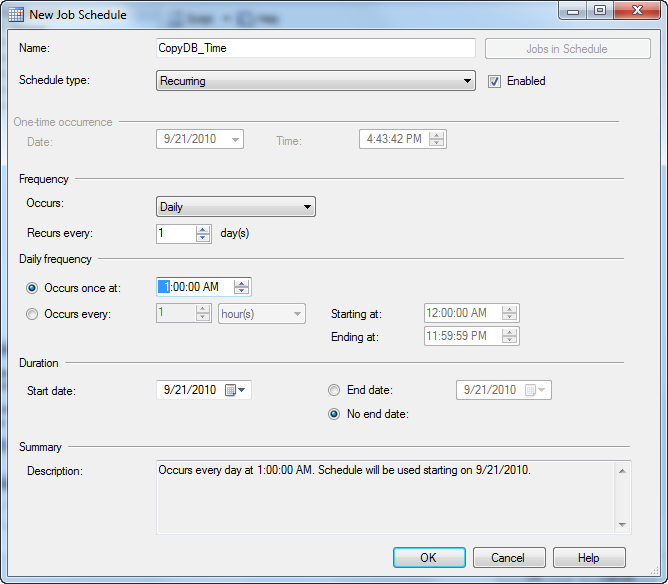The width and height of the screenshot is (668, 584).
Task: Increase the Occurs once at time
Action: click(242, 283)
